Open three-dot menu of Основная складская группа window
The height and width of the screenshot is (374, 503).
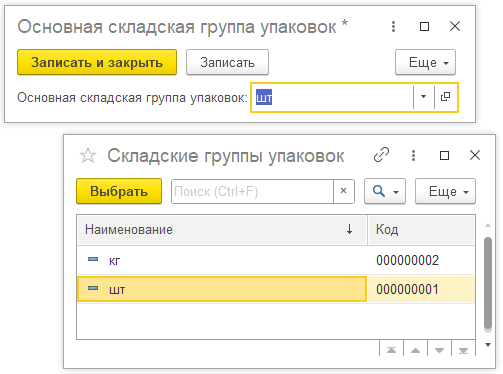click(x=394, y=26)
